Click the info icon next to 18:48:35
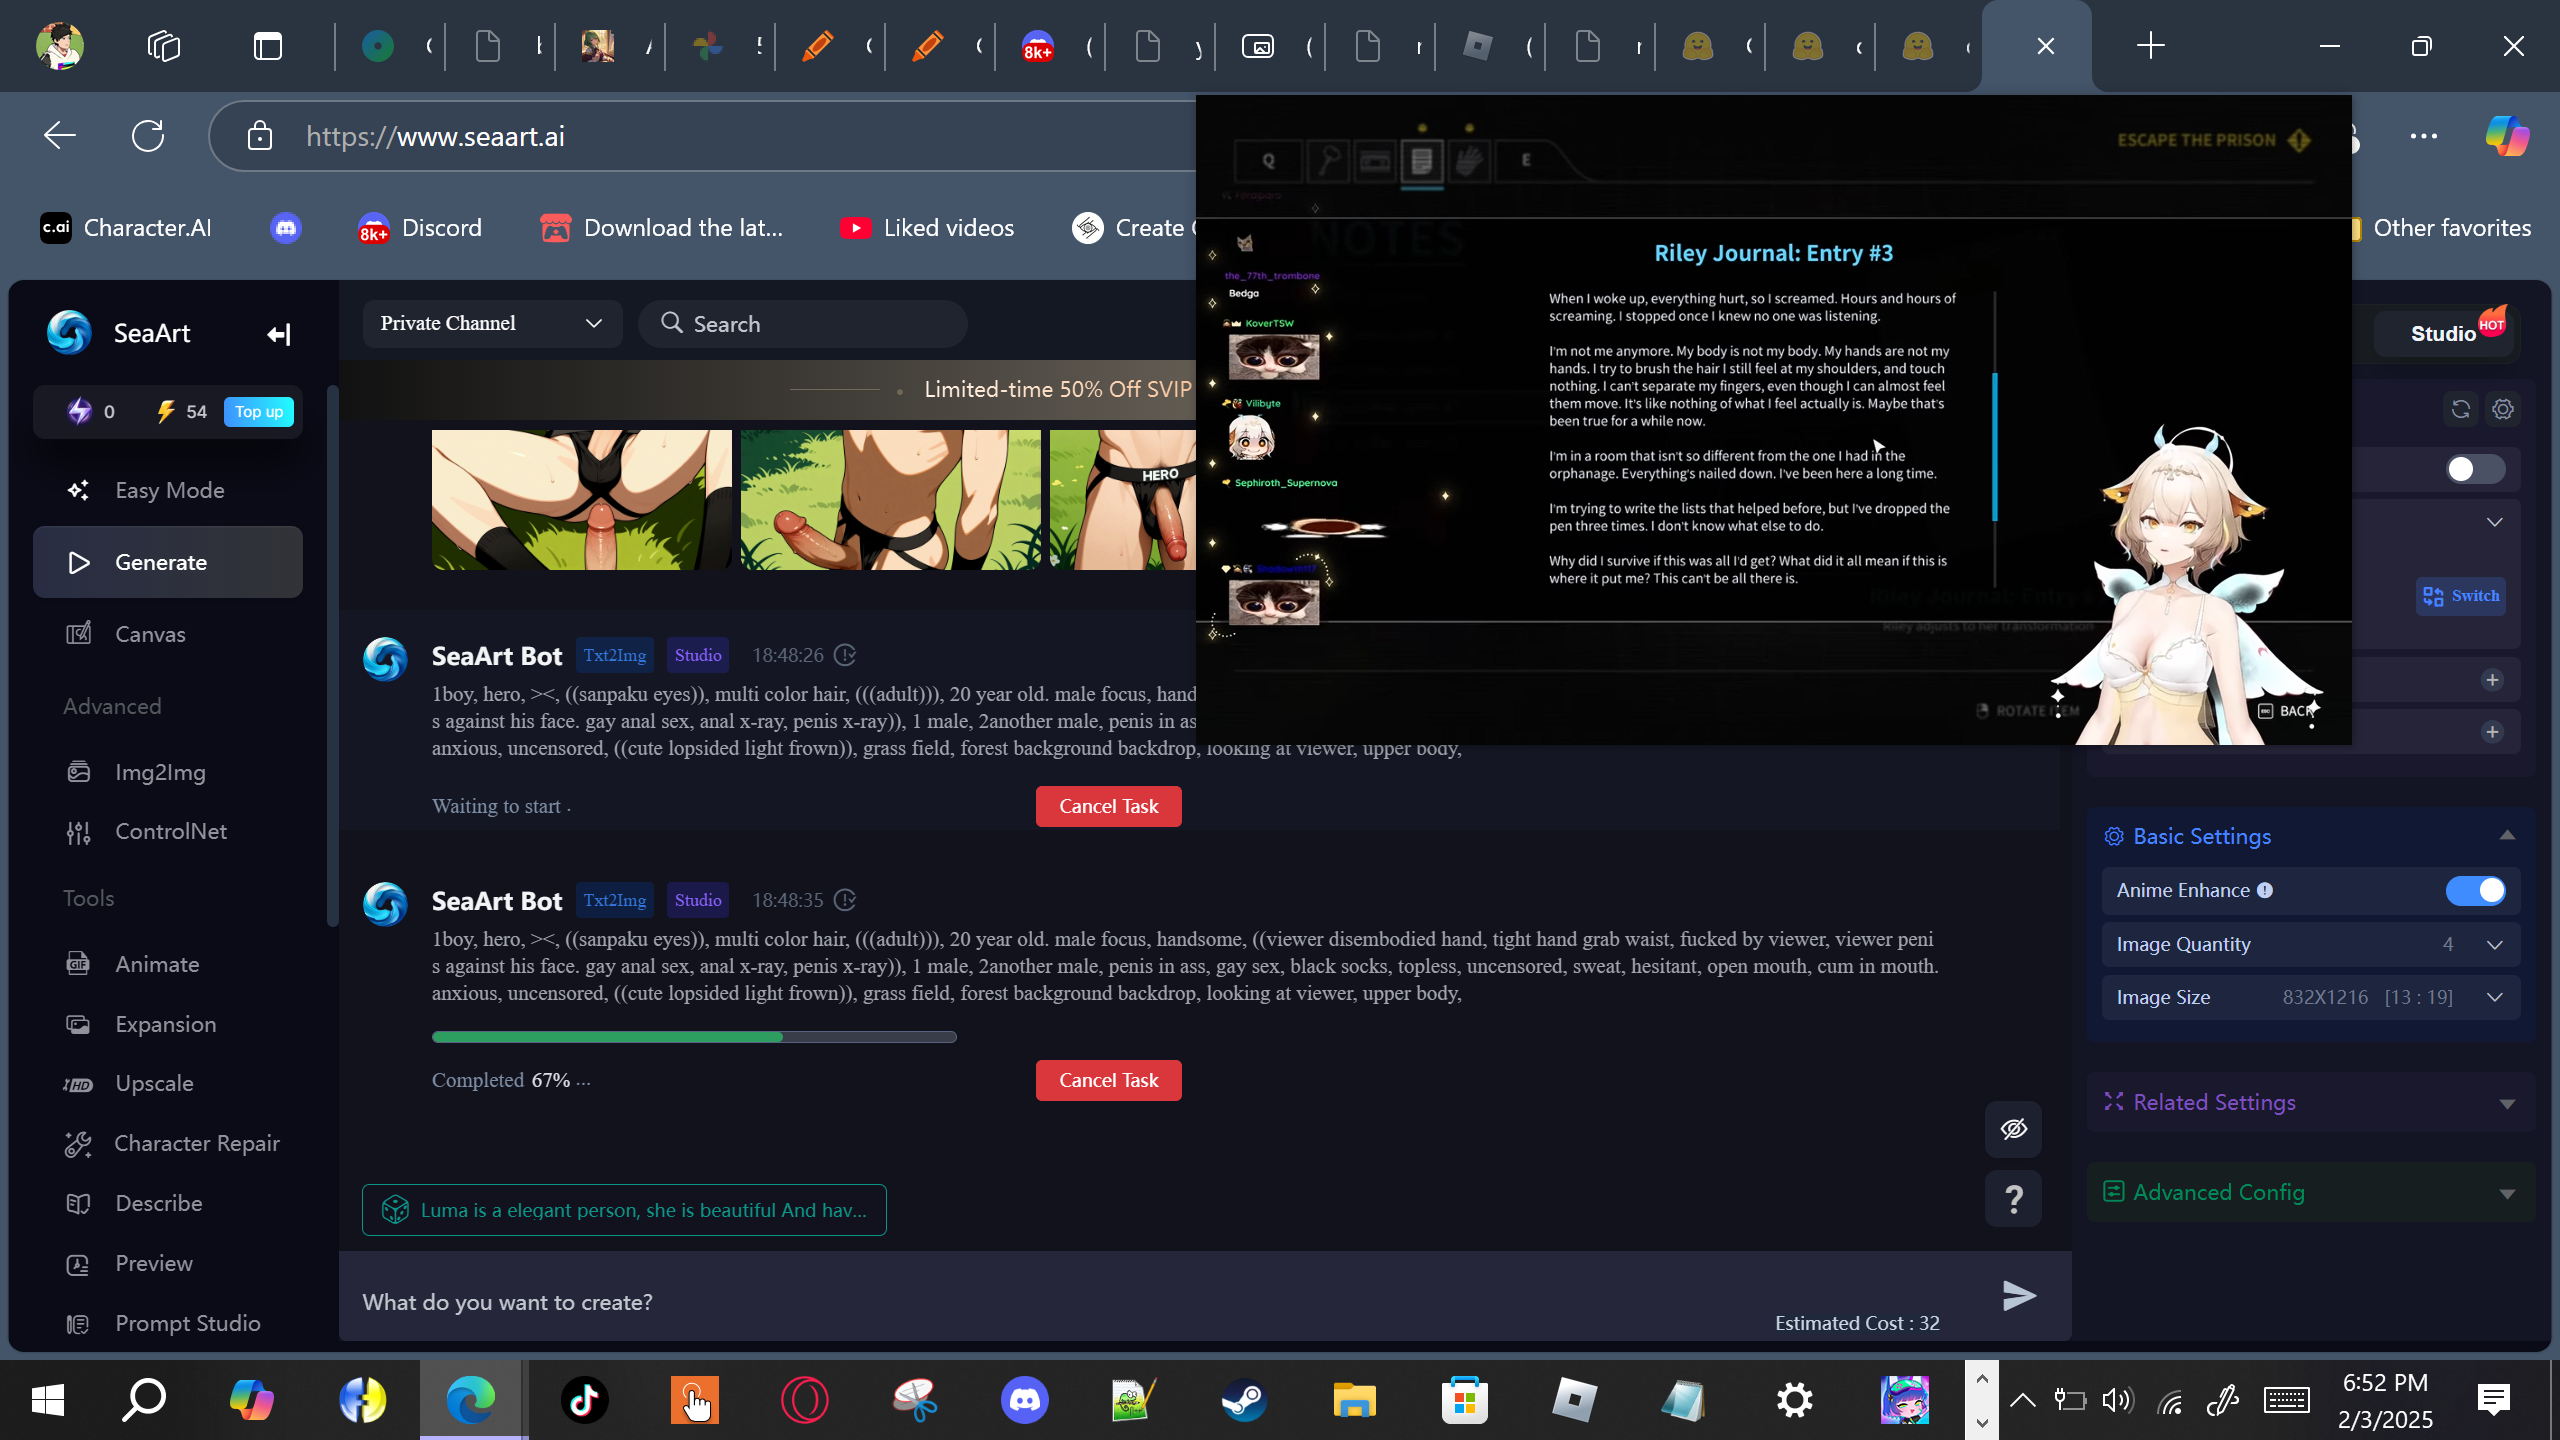The height and width of the screenshot is (1440, 2560). pyautogui.click(x=846, y=900)
